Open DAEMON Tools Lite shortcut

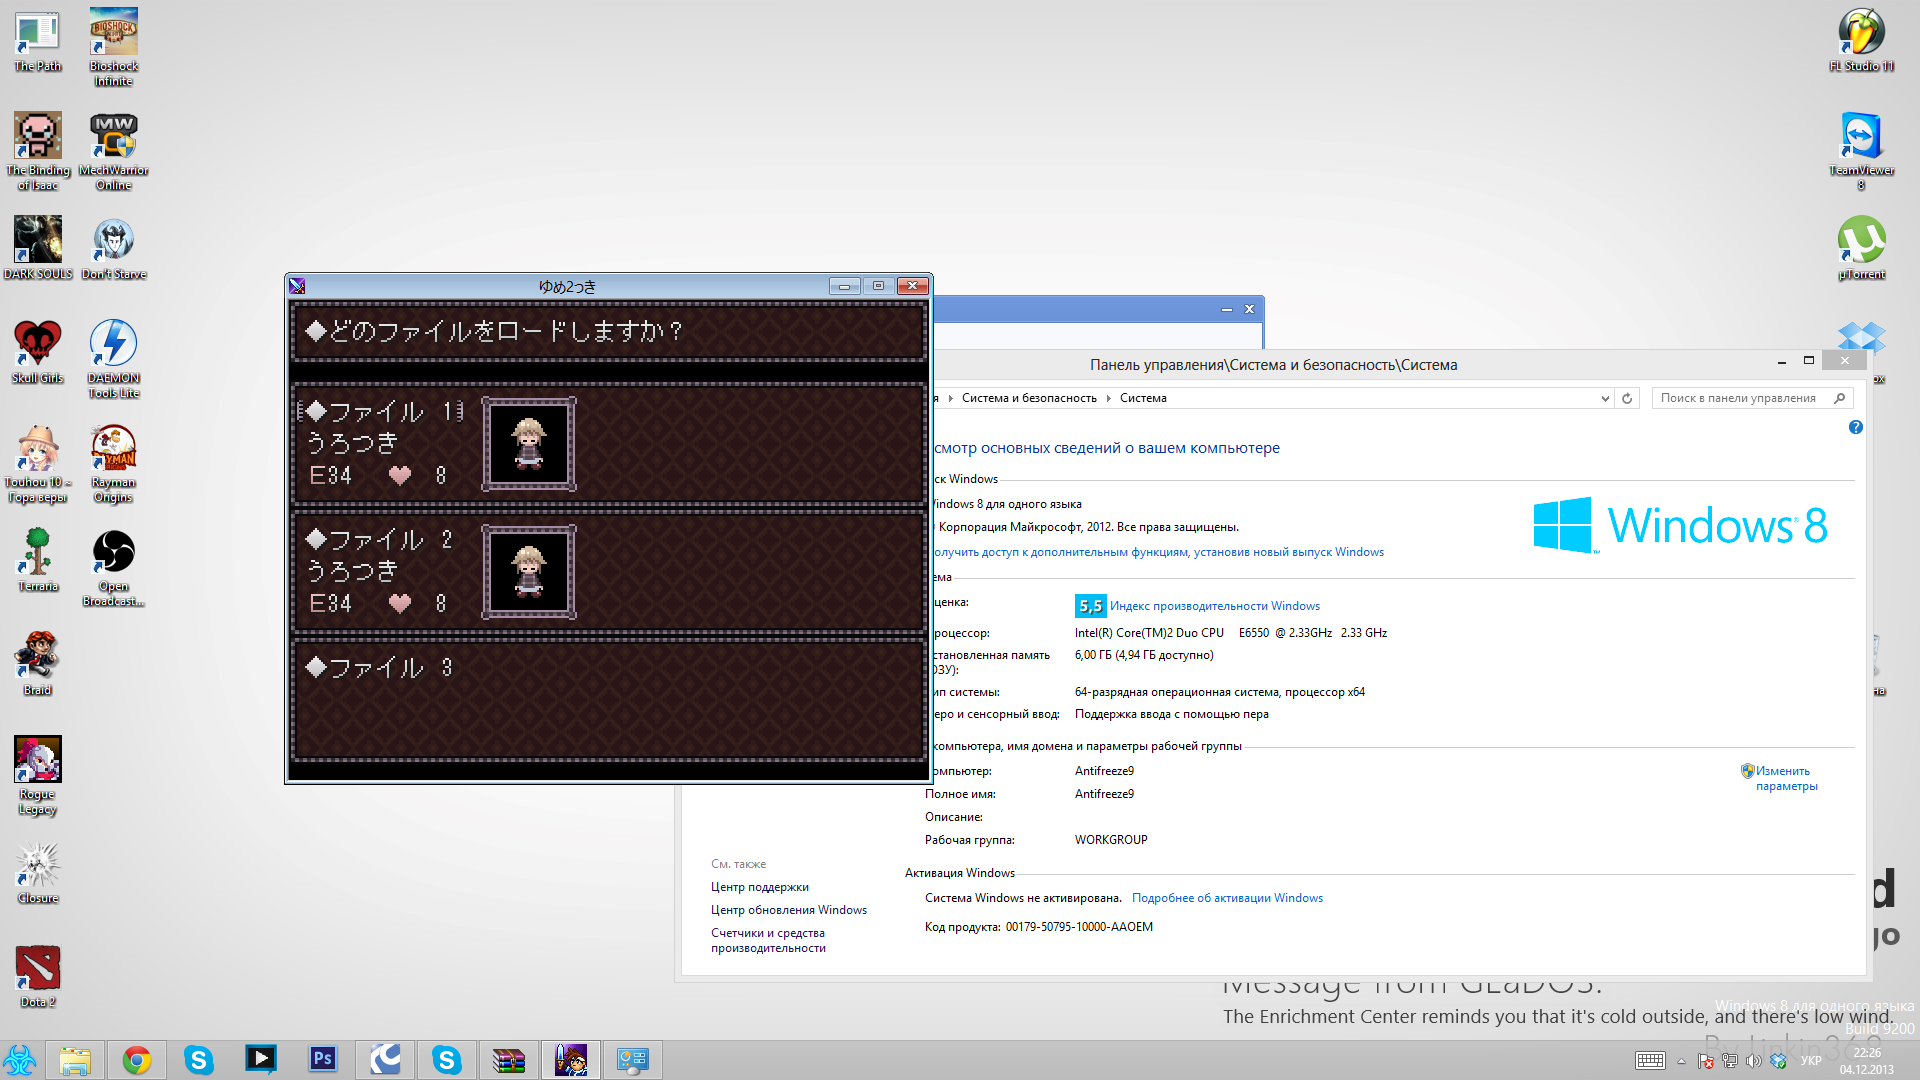click(x=114, y=359)
